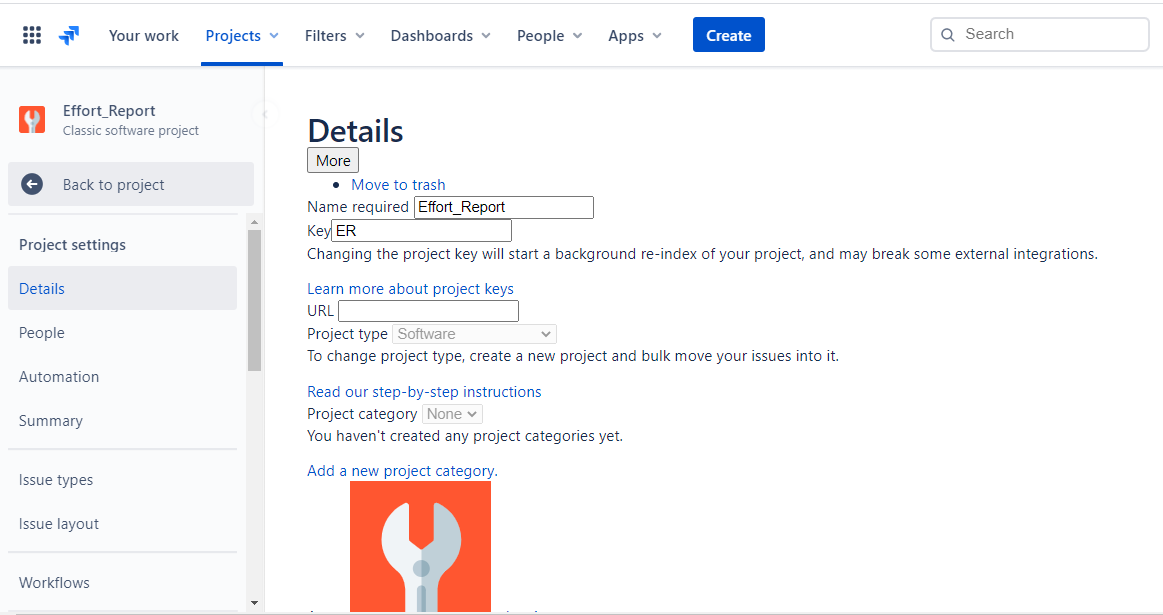Viewport: 1163px width, 615px height.
Task: Click the Jira logo icon
Action: 69,35
